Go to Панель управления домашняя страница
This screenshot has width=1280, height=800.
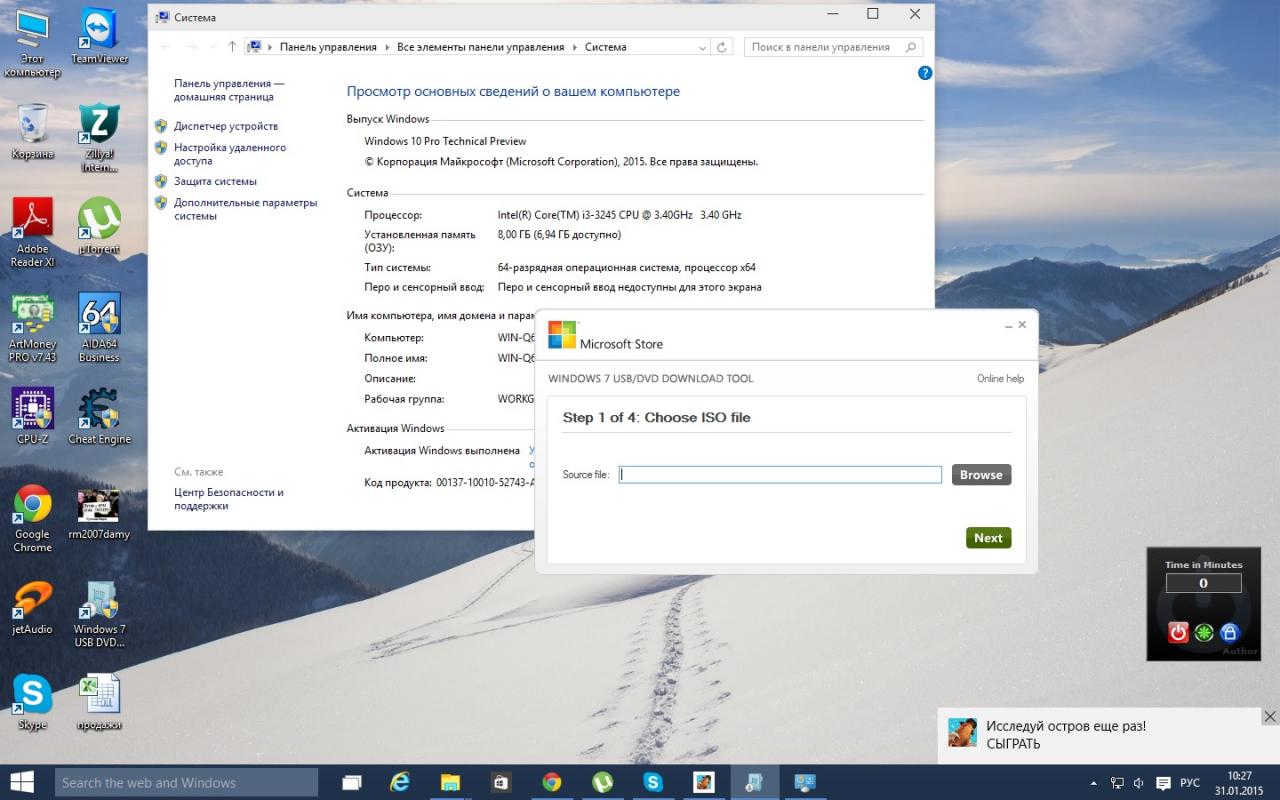pos(229,90)
